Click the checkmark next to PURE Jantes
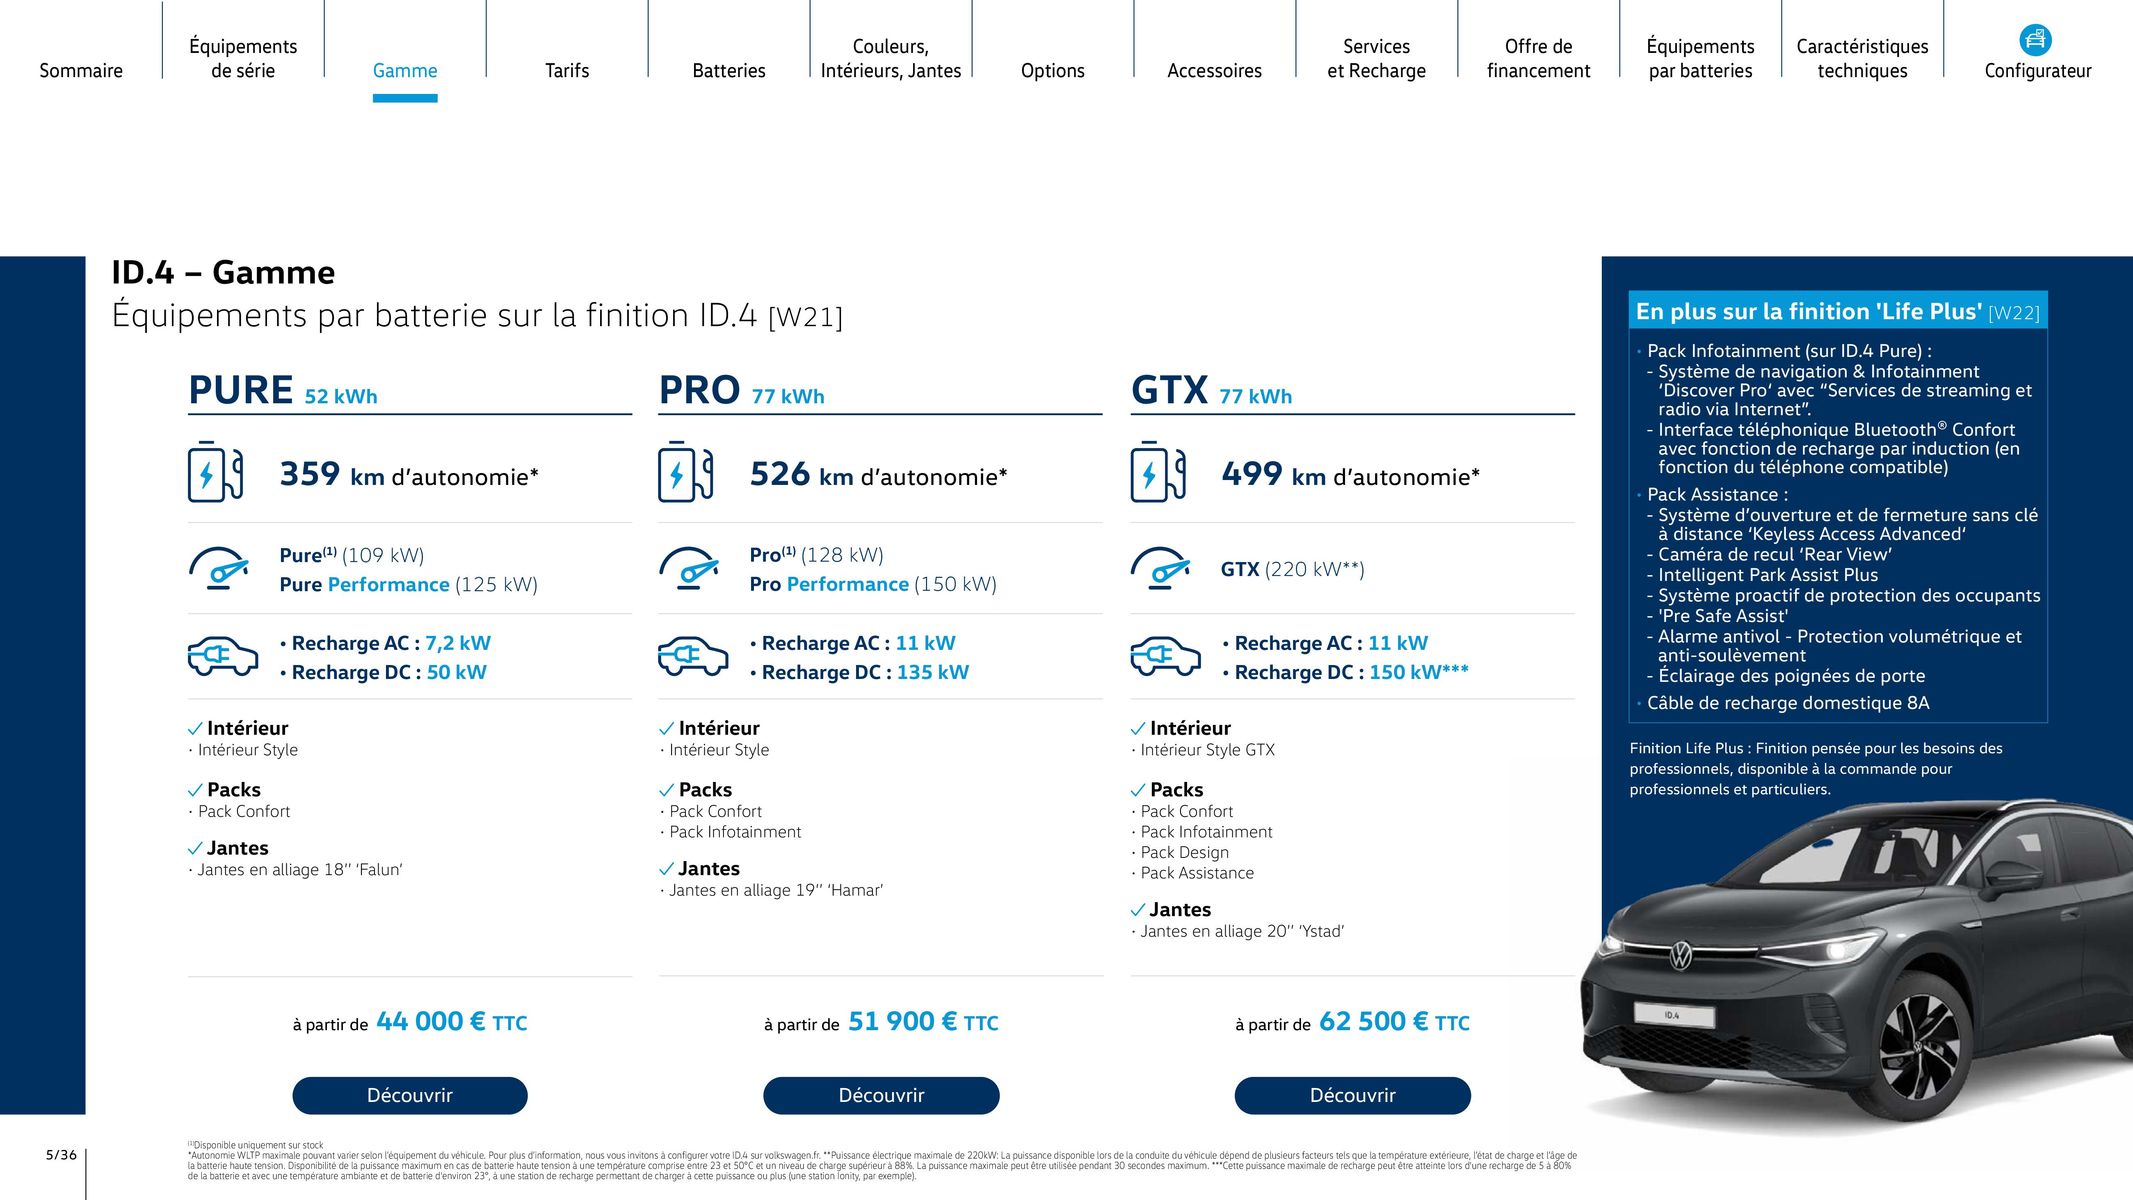Viewport: 2133px width, 1200px height. [195, 849]
